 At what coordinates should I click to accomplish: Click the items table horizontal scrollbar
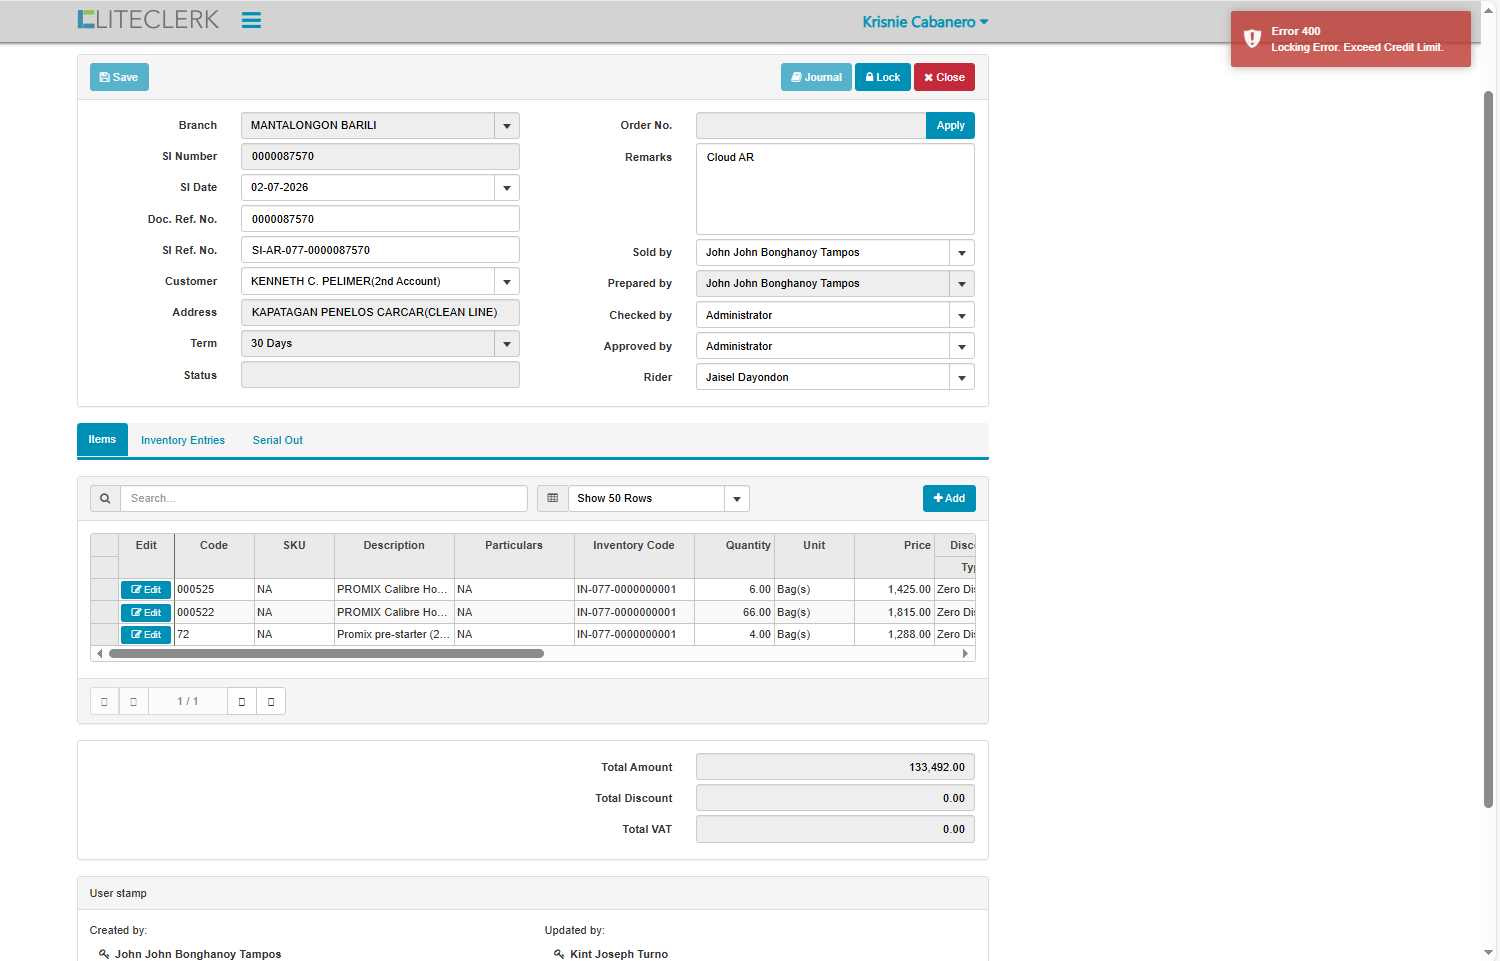326,654
